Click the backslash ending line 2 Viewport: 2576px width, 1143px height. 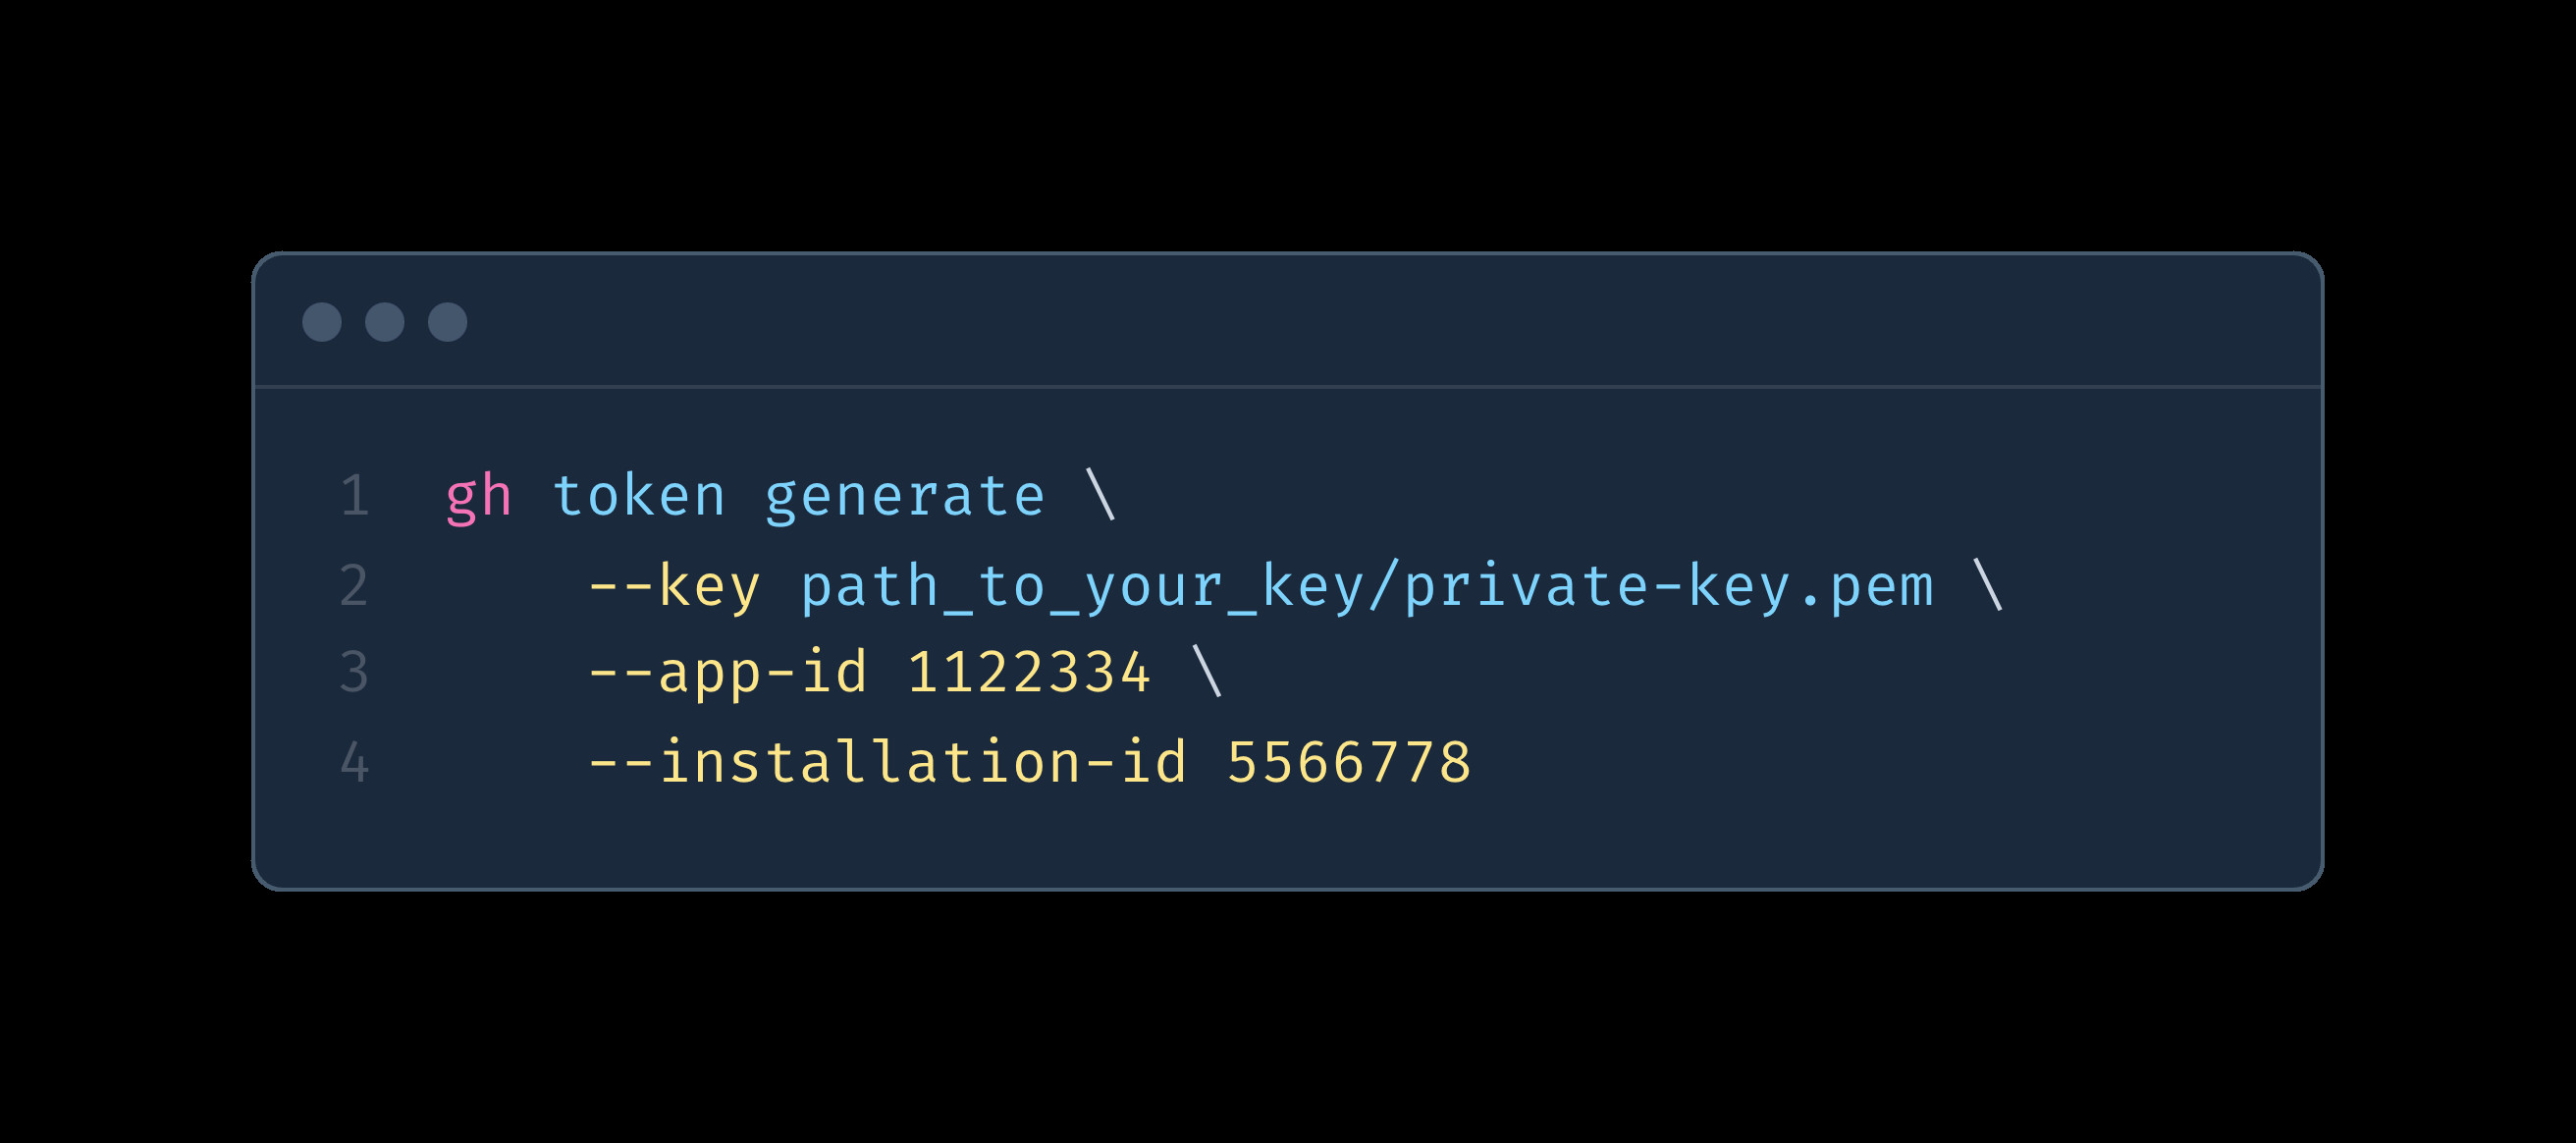point(1989,584)
